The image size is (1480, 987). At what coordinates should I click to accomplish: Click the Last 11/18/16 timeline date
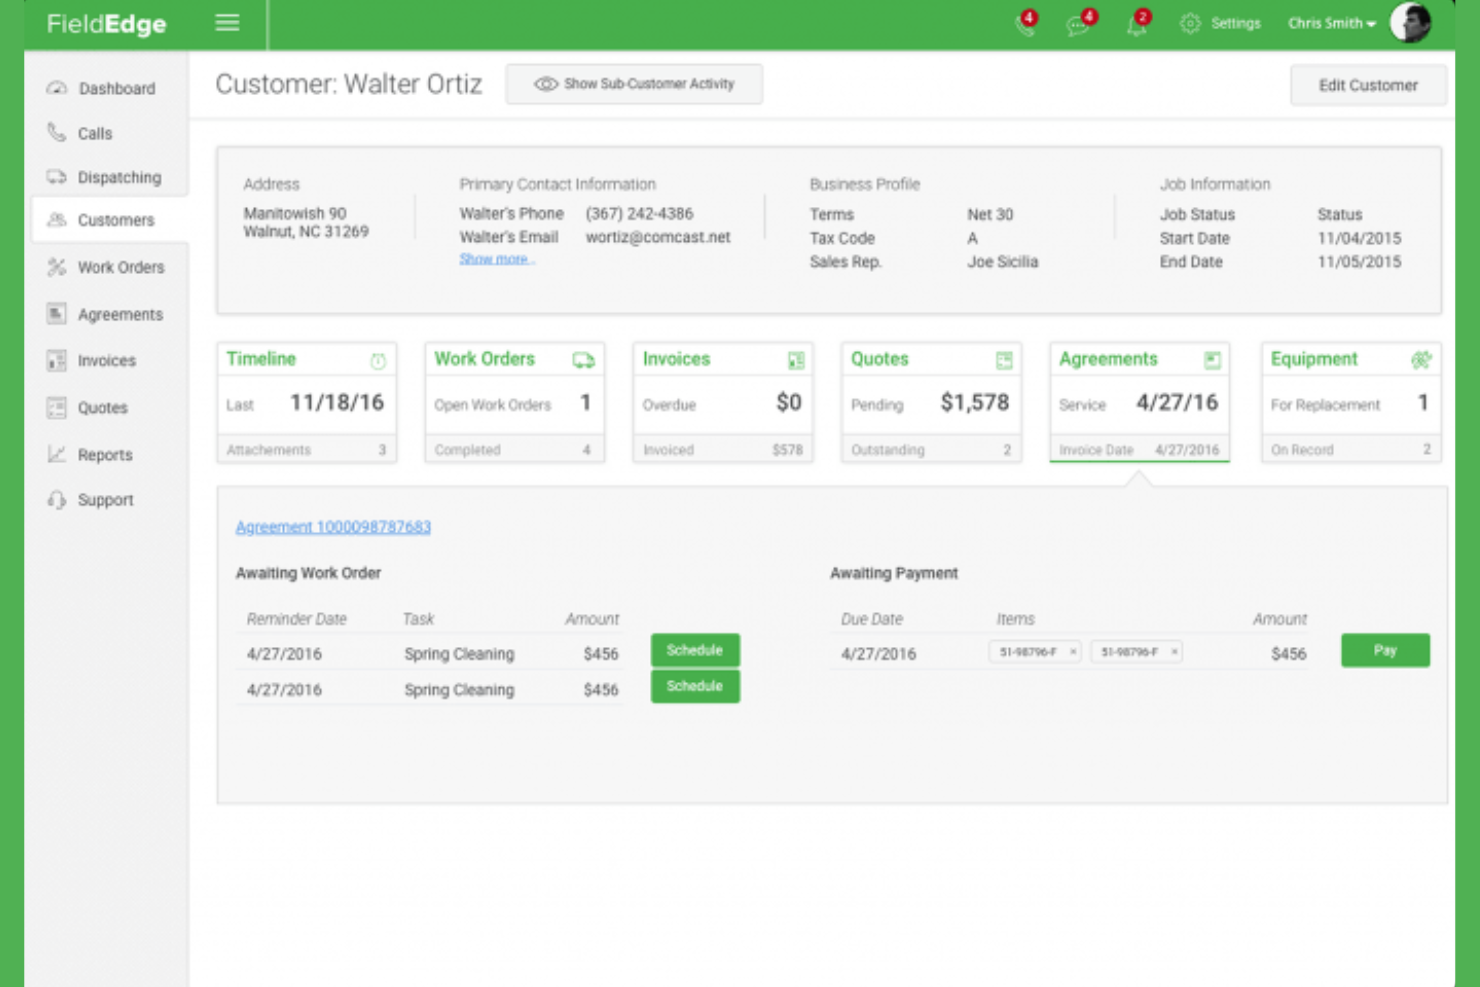(337, 402)
